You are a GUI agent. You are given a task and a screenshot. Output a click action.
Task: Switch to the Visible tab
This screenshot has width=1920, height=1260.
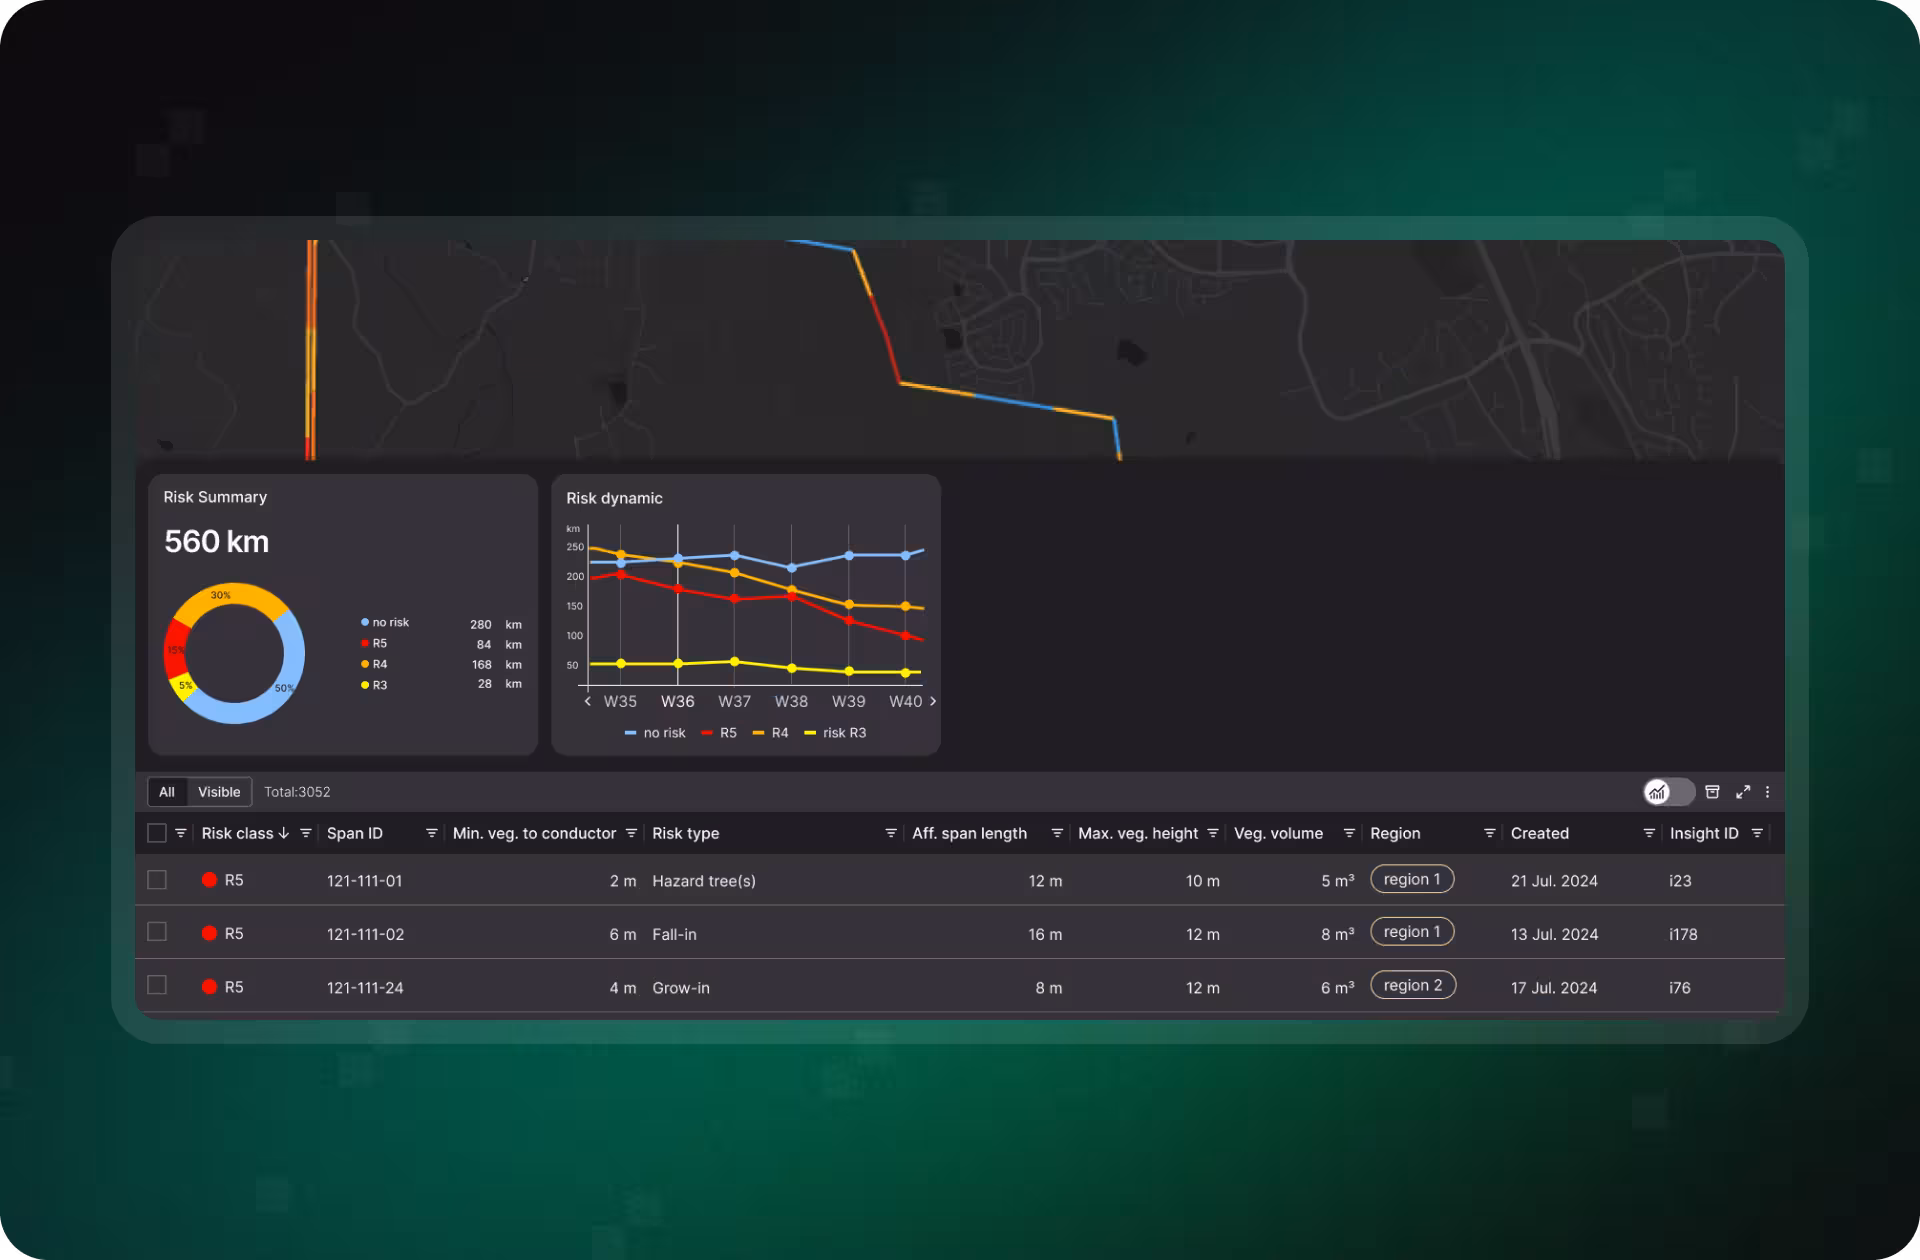coord(219,792)
